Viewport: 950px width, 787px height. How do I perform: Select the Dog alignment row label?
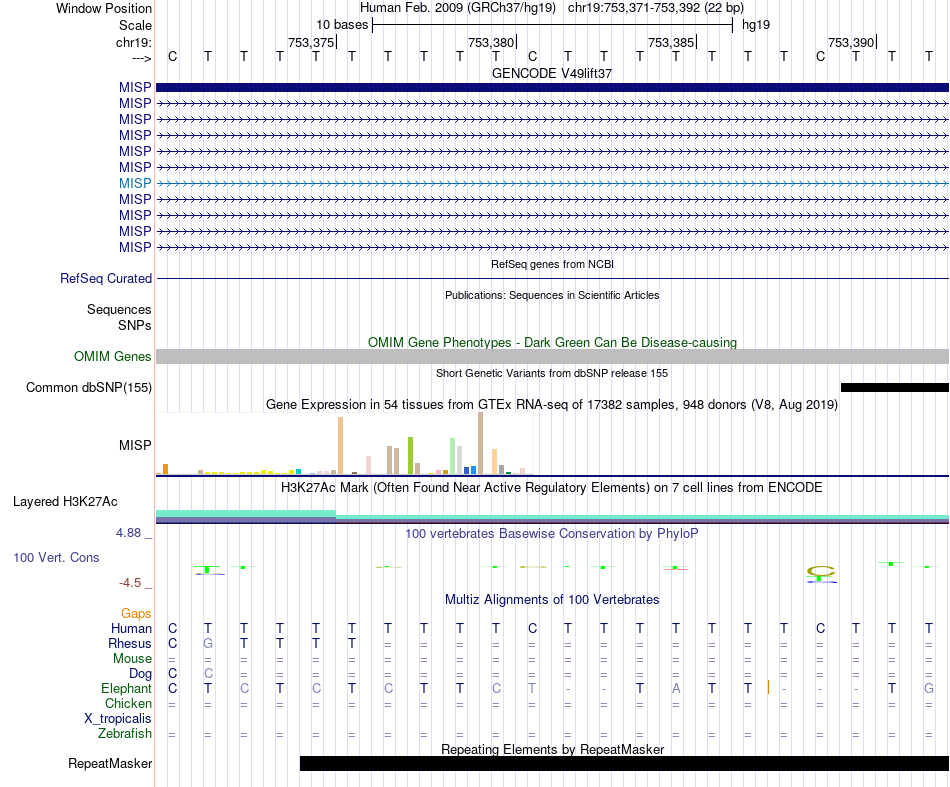pyautogui.click(x=140, y=674)
